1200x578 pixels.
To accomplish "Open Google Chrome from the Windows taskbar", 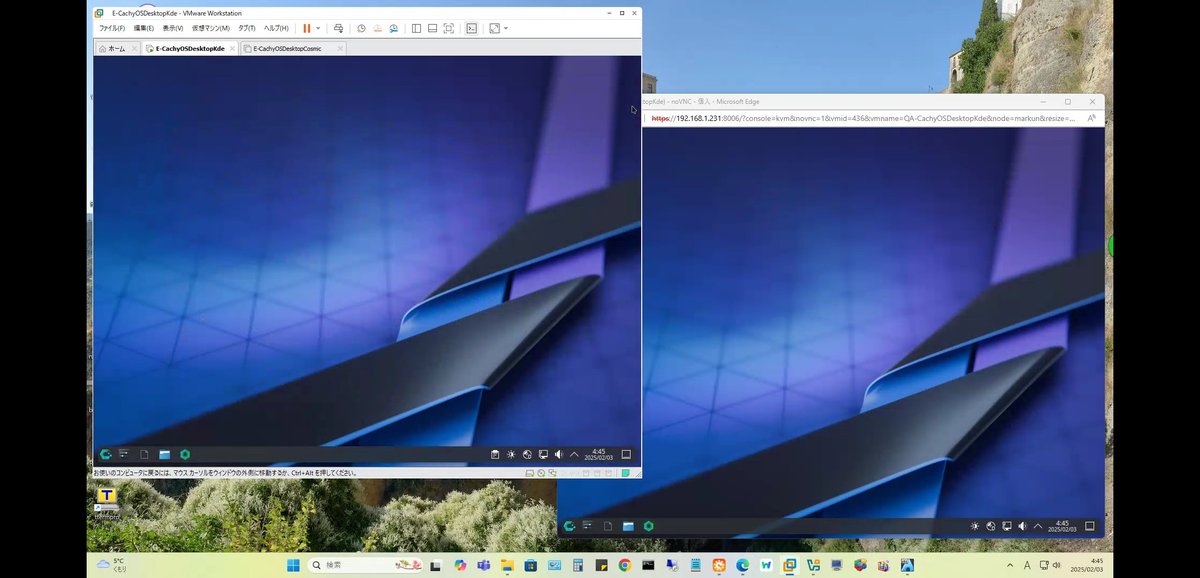I will click(x=624, y=565).
